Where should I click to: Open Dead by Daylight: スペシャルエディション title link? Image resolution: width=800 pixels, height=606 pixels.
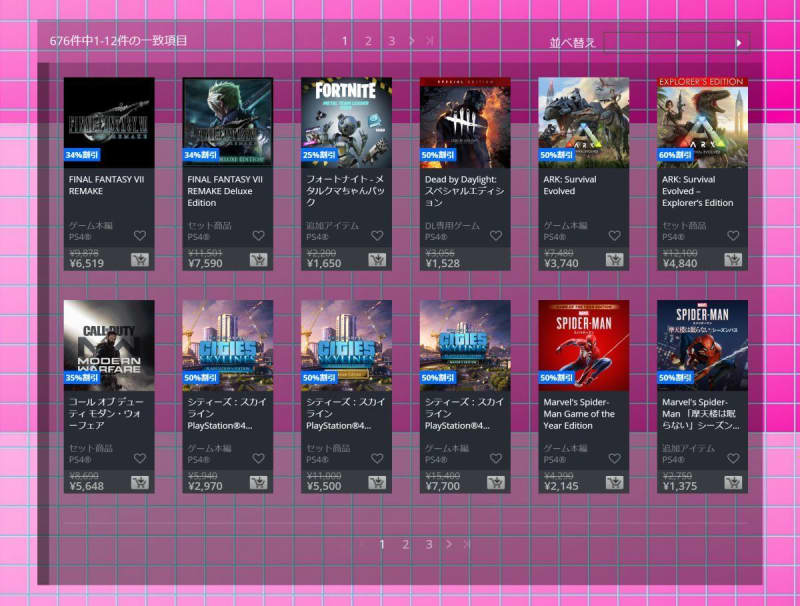coord(464,191)
